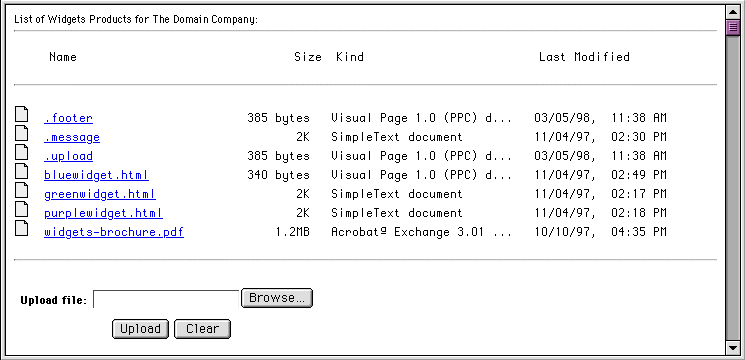Open the purplewidget.html link
Screen dimensions: 745x360
104,213
